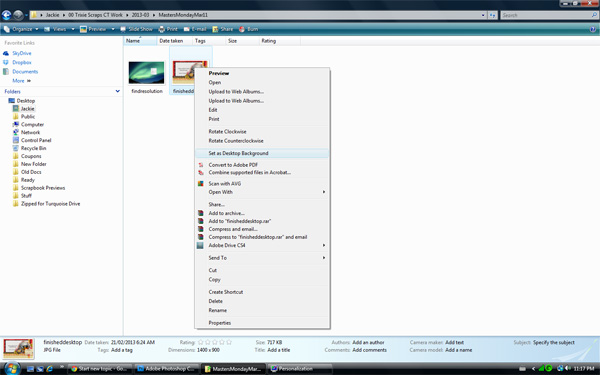Choose Rename from context menu

262,310
